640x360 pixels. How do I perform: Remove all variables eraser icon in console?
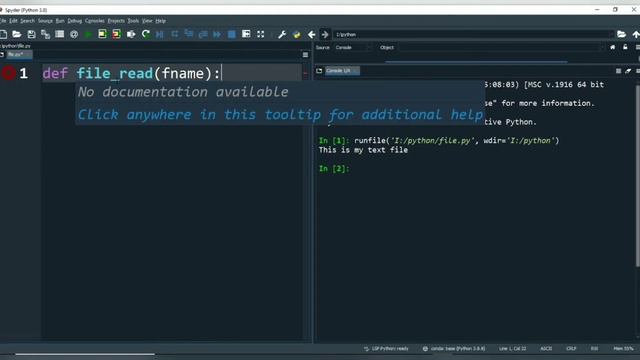628,71
